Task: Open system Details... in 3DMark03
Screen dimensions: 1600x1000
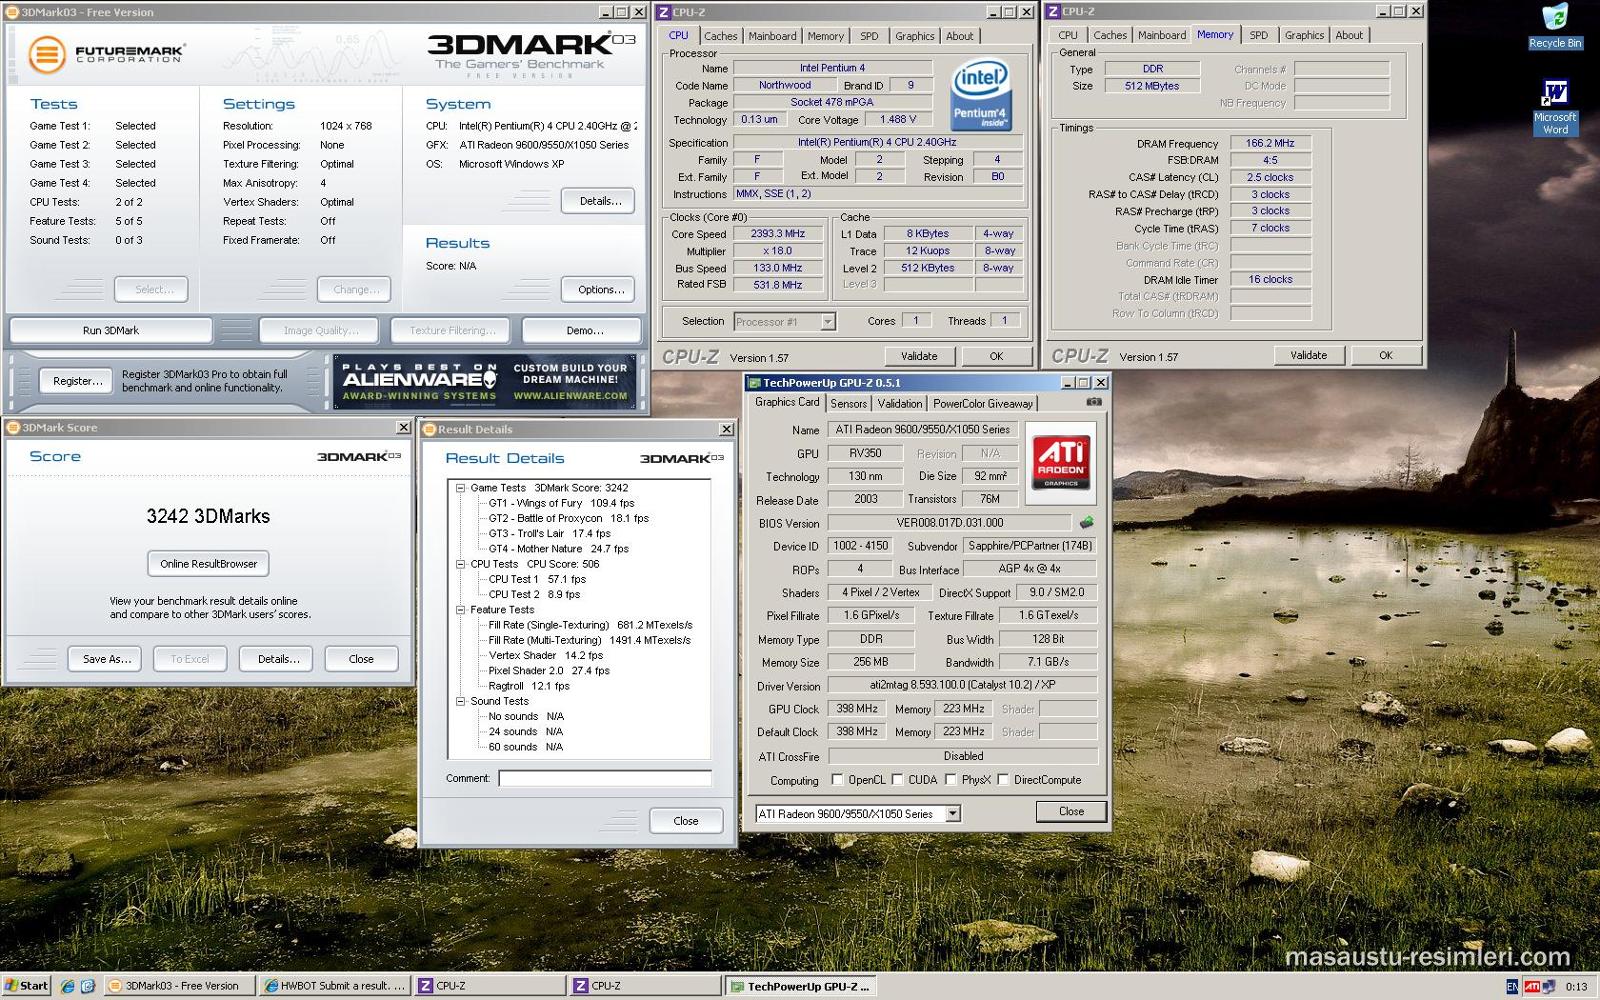Action: click(600, 201)
